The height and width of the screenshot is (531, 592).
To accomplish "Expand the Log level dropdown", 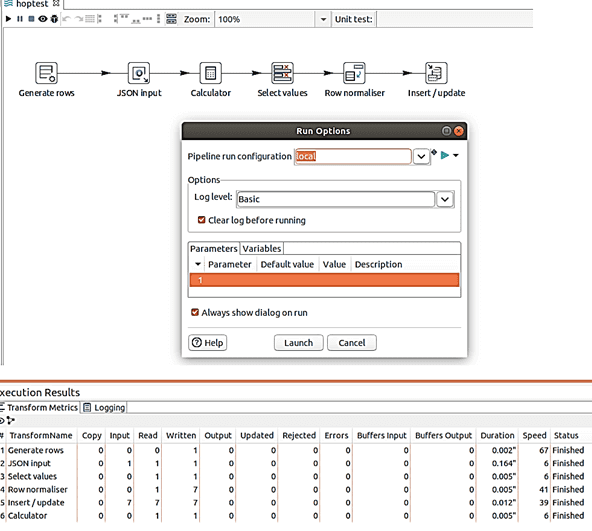I will 445,199.
